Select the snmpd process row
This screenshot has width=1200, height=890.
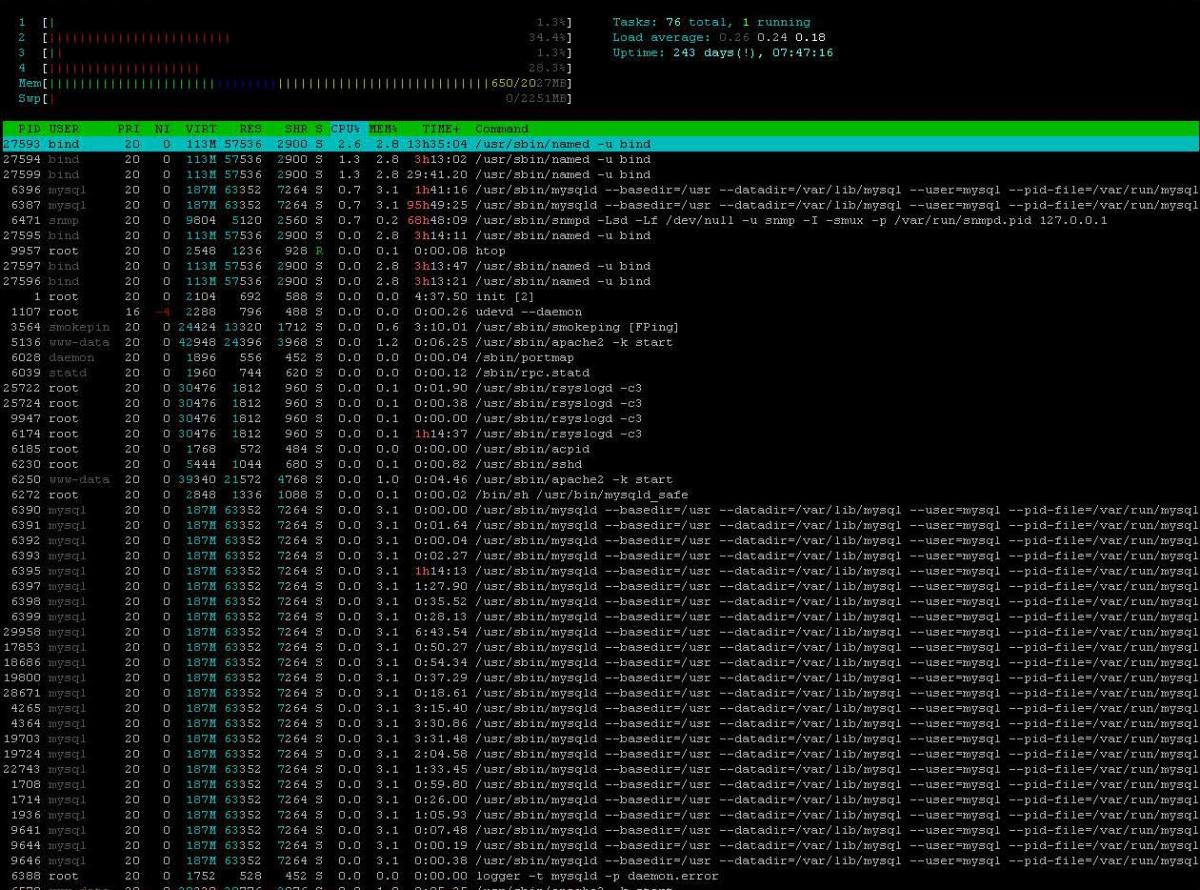pos(600,220)
